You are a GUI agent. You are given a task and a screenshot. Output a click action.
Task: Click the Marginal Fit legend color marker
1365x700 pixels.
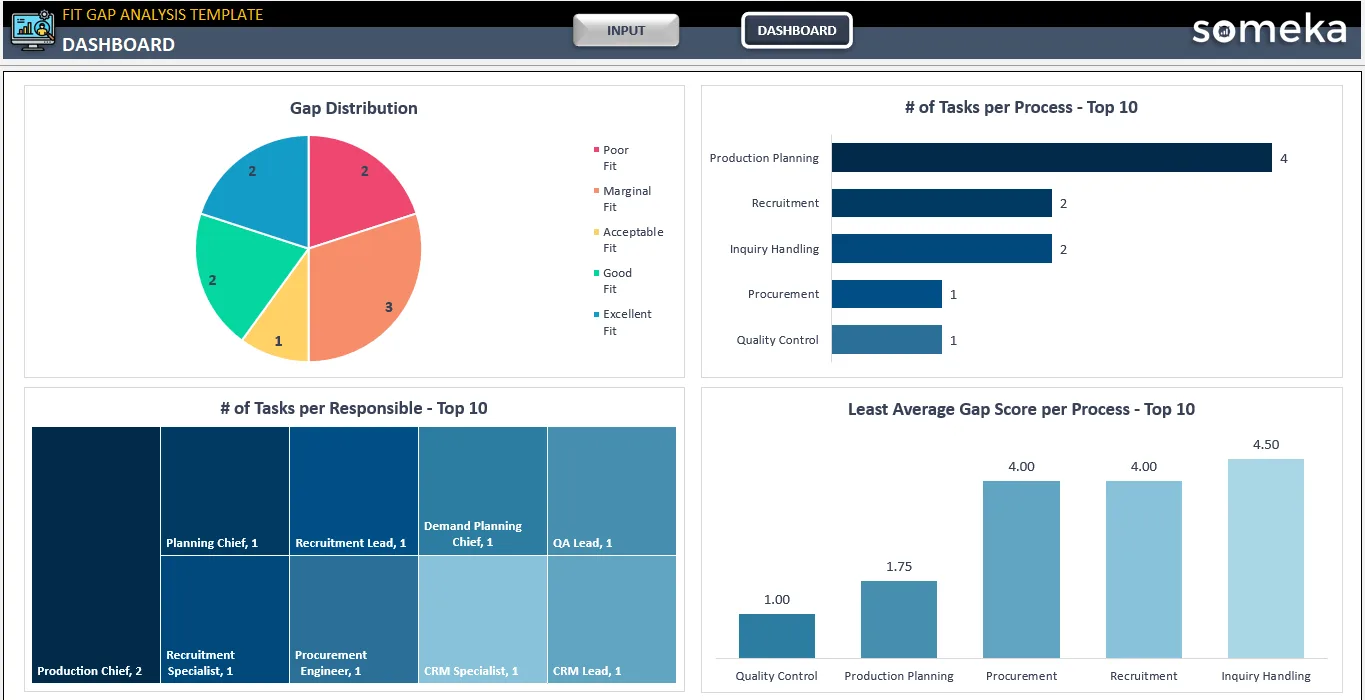tap(596, 191)
